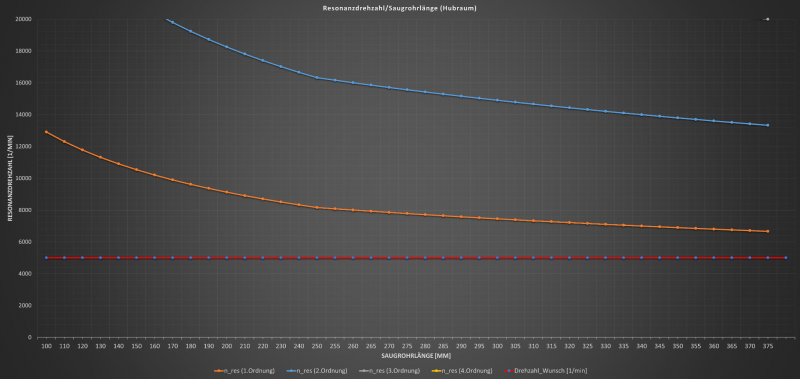Click the 20000 label on the vertical axis

24,19
